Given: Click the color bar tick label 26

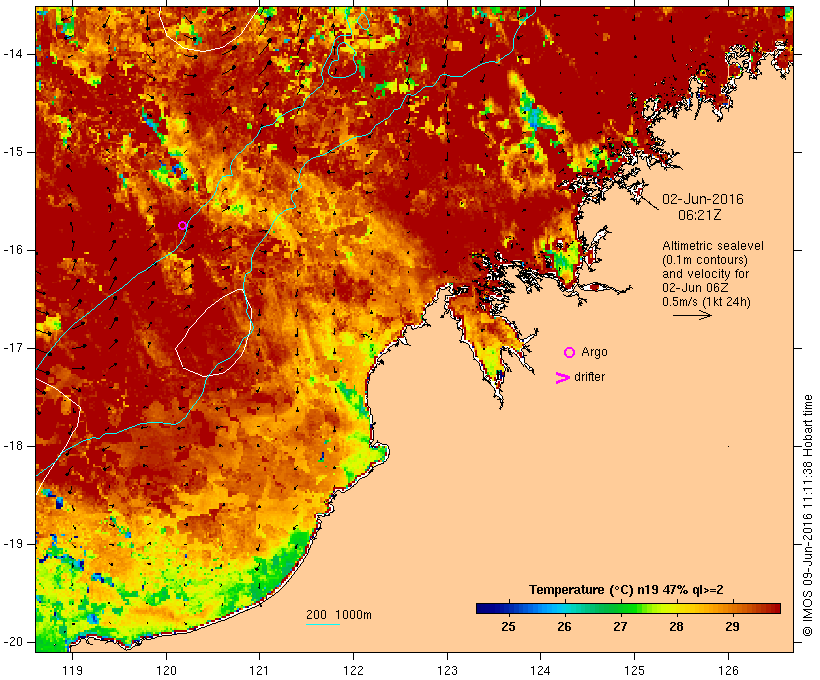Looking at the screenshot, I should point(564,627).
